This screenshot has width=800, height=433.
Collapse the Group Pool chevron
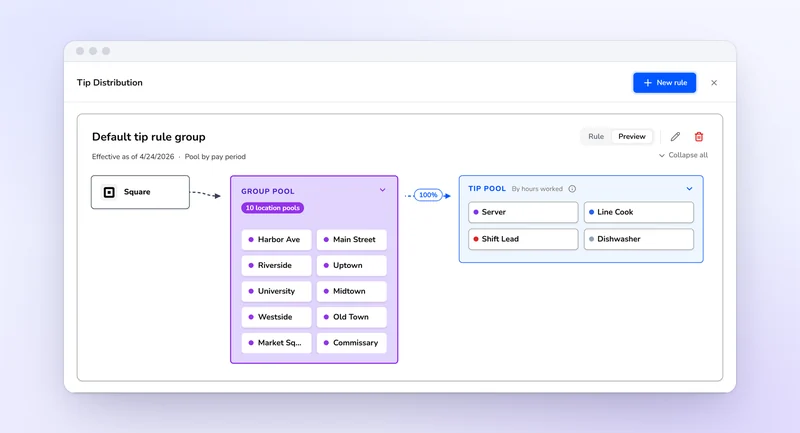click(382, 190)
